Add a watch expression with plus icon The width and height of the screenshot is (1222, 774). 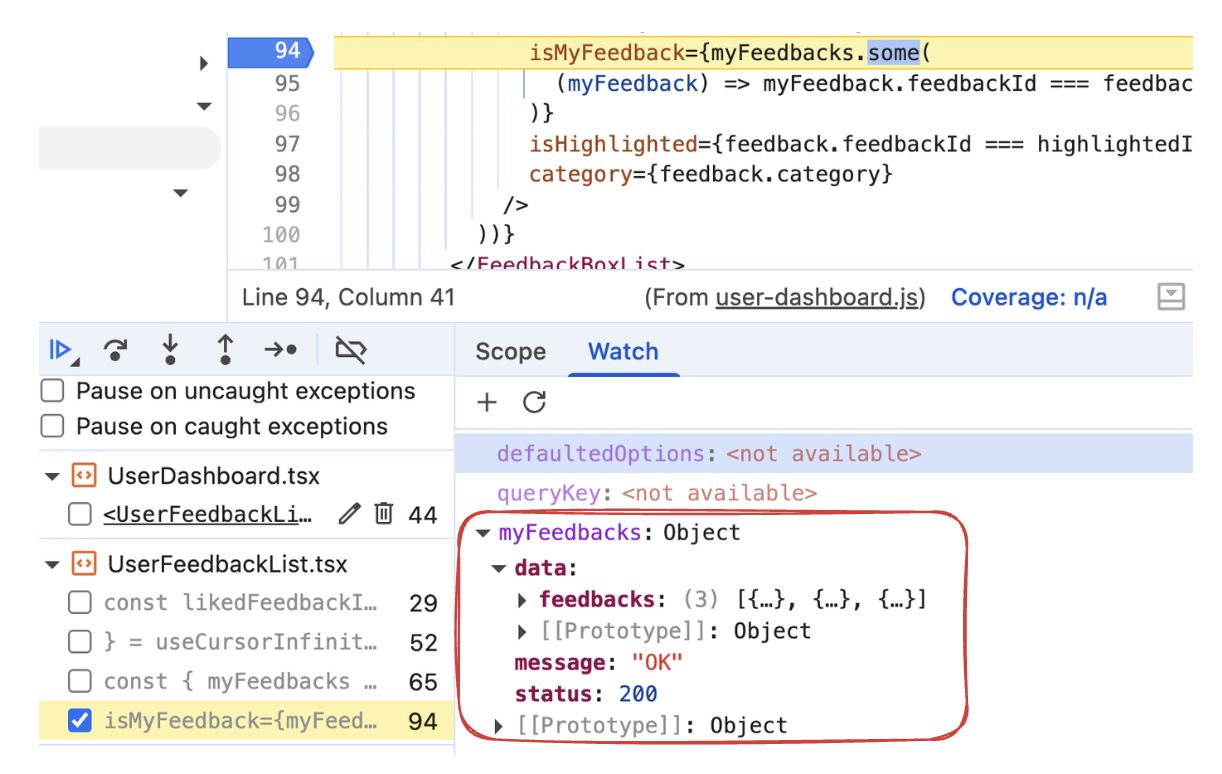[487, 402]
